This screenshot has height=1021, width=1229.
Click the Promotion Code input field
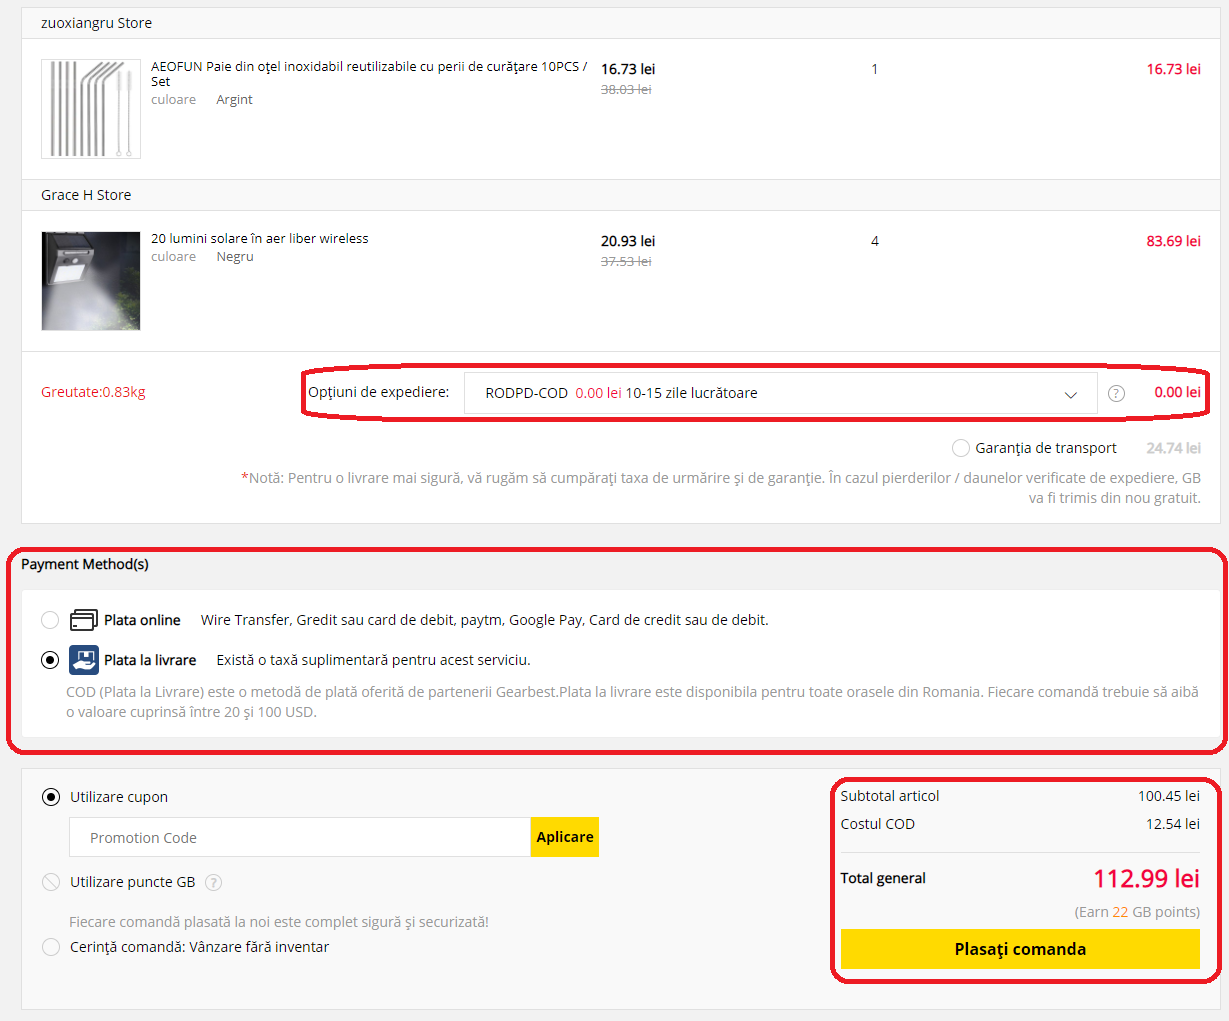point(299,838)
